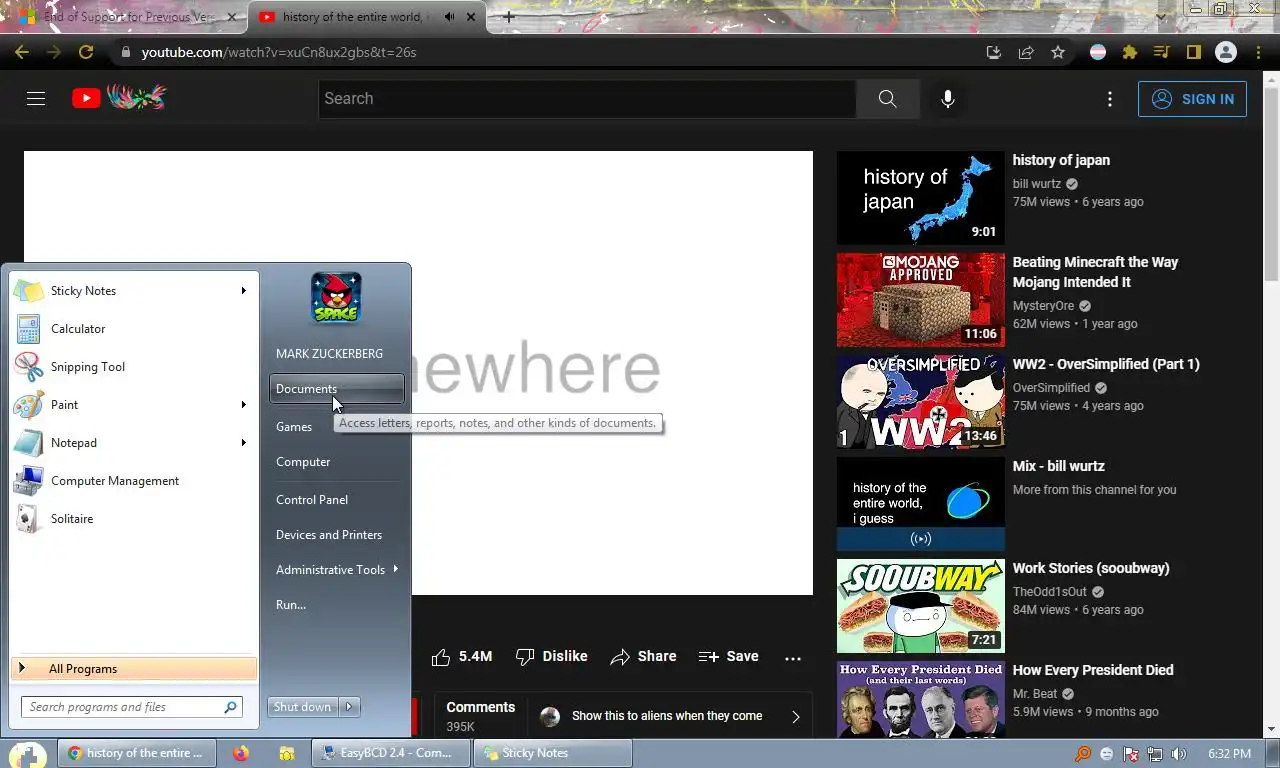
Task: Expand the Comments section chevron
Action: pyautogui.click(x=796, y=716)
